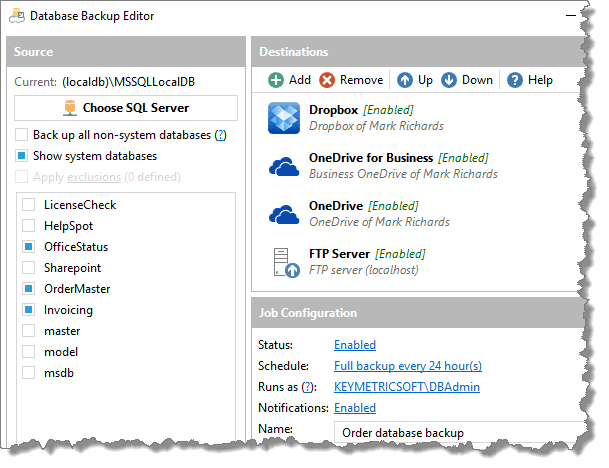Uncheck the OrderMaster database
This screenshot has width=609, height=468.
(29, 289)
